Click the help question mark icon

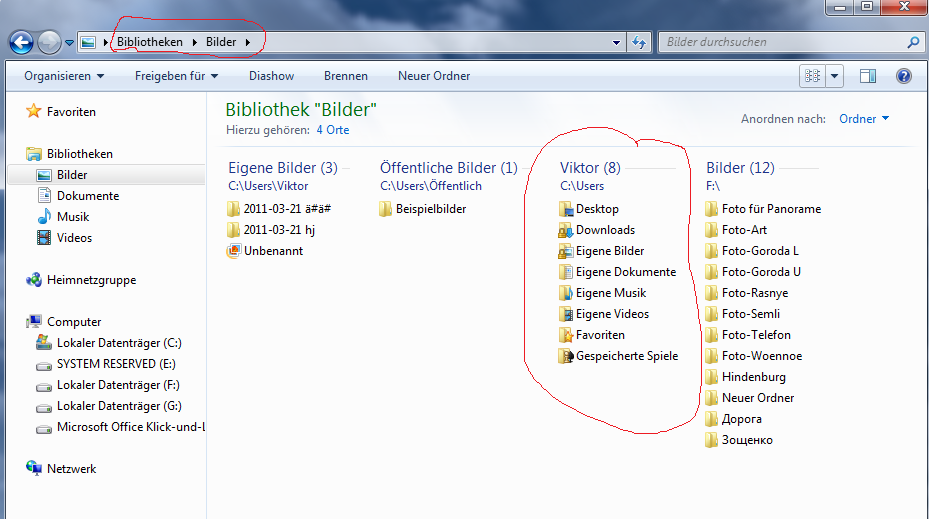tap(903, 76)
